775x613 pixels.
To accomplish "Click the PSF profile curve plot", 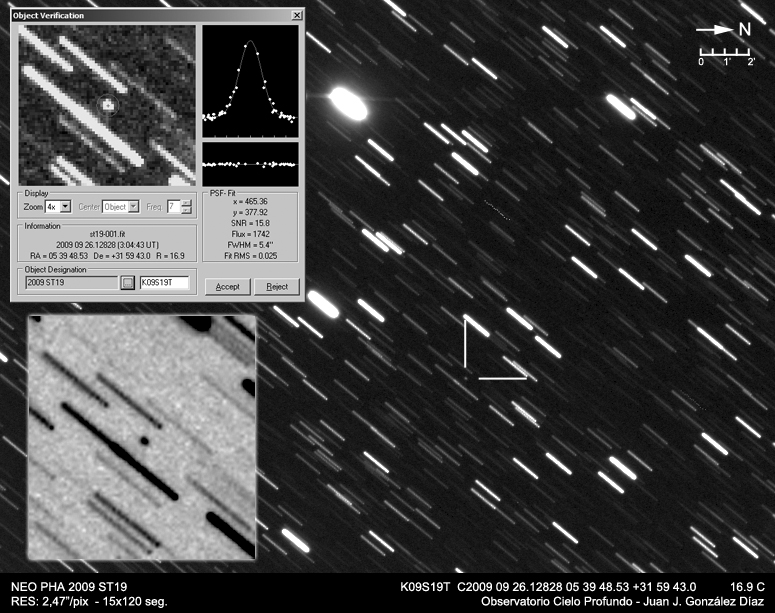I will (250, 81).
